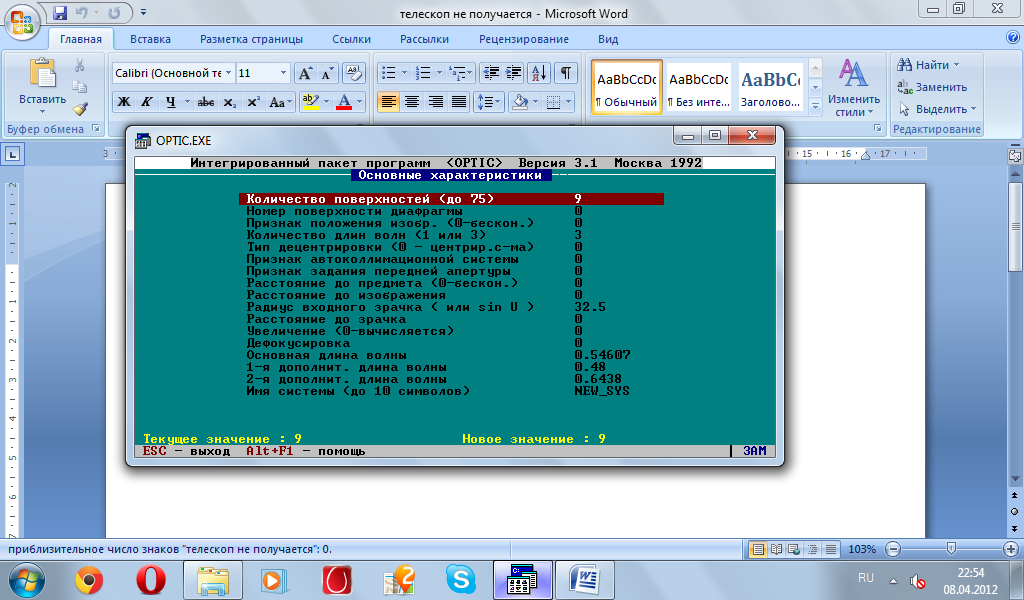Click the Multilevel list icon

point(458,73)
